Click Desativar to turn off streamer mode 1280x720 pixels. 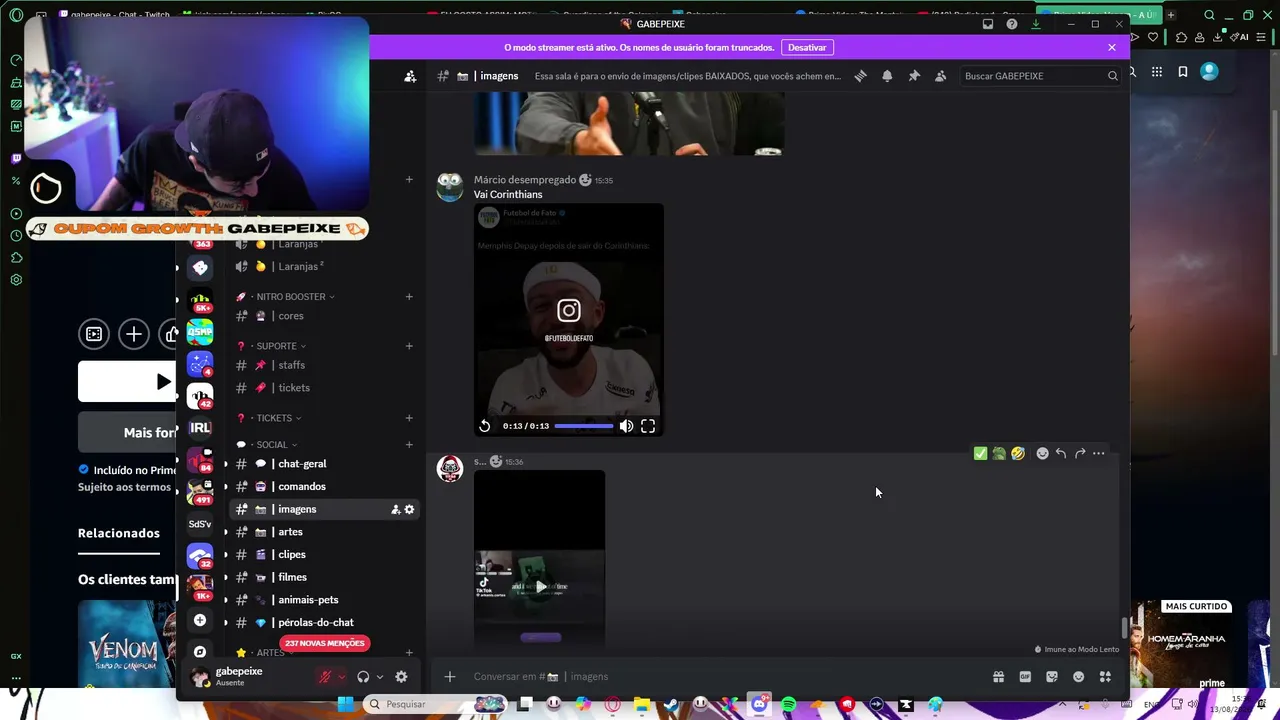pyautogui.click(x=807, y=47)
